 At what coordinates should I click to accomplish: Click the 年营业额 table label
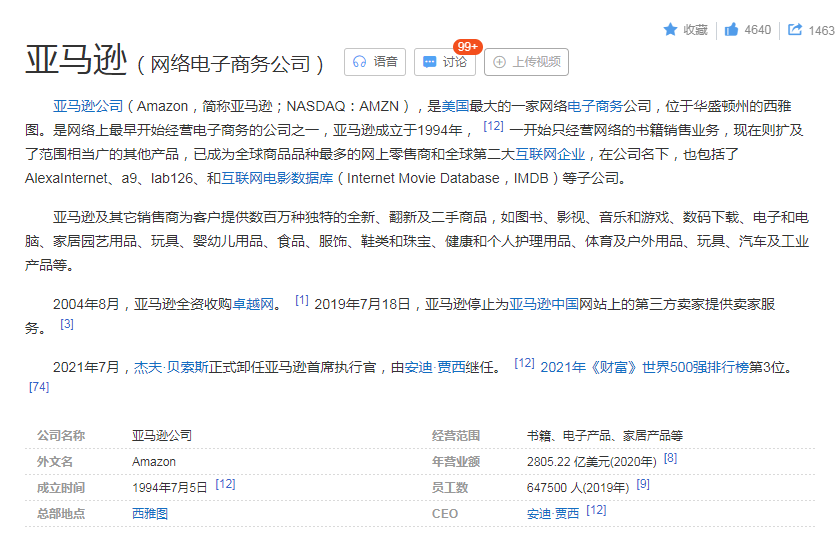point(456,462)
